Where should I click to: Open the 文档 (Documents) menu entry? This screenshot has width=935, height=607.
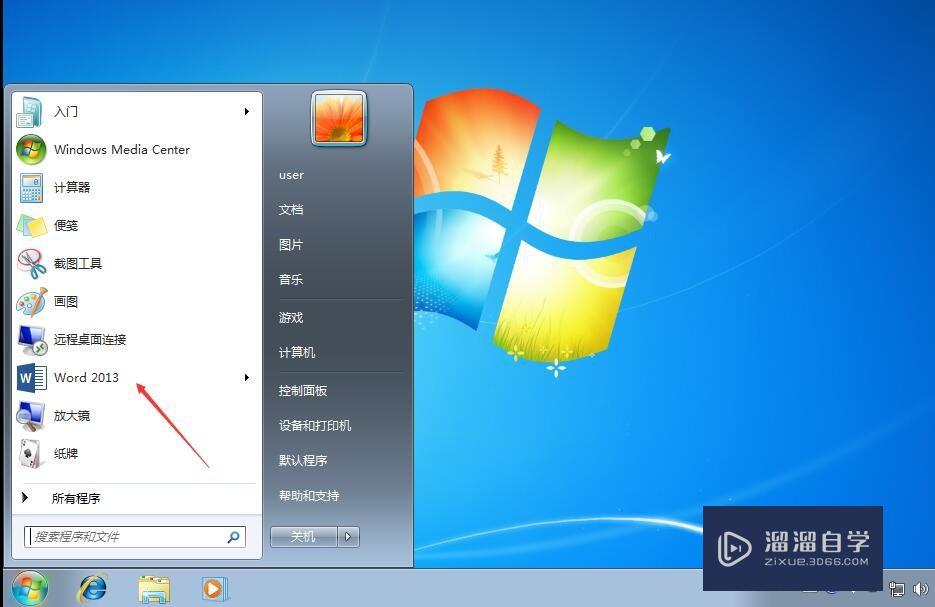(x=291, y=209)
